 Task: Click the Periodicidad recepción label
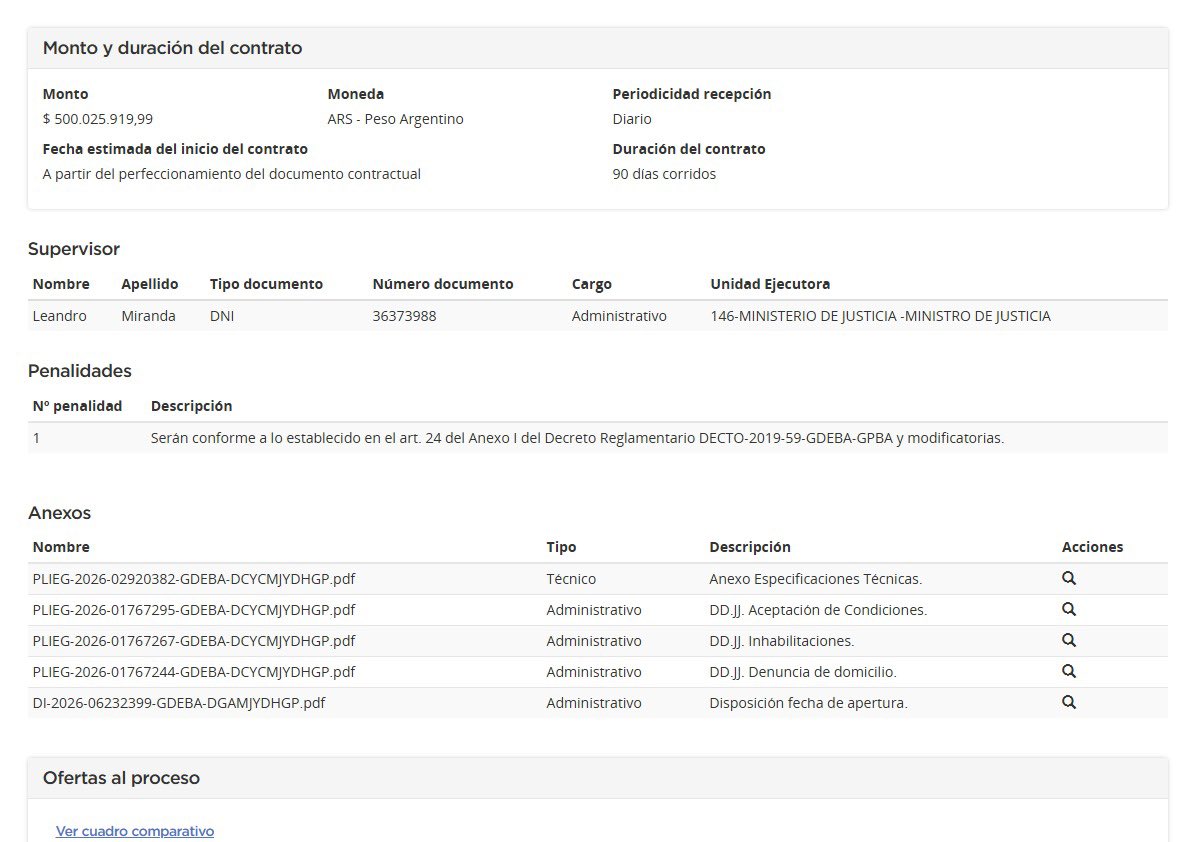point(692,94)
